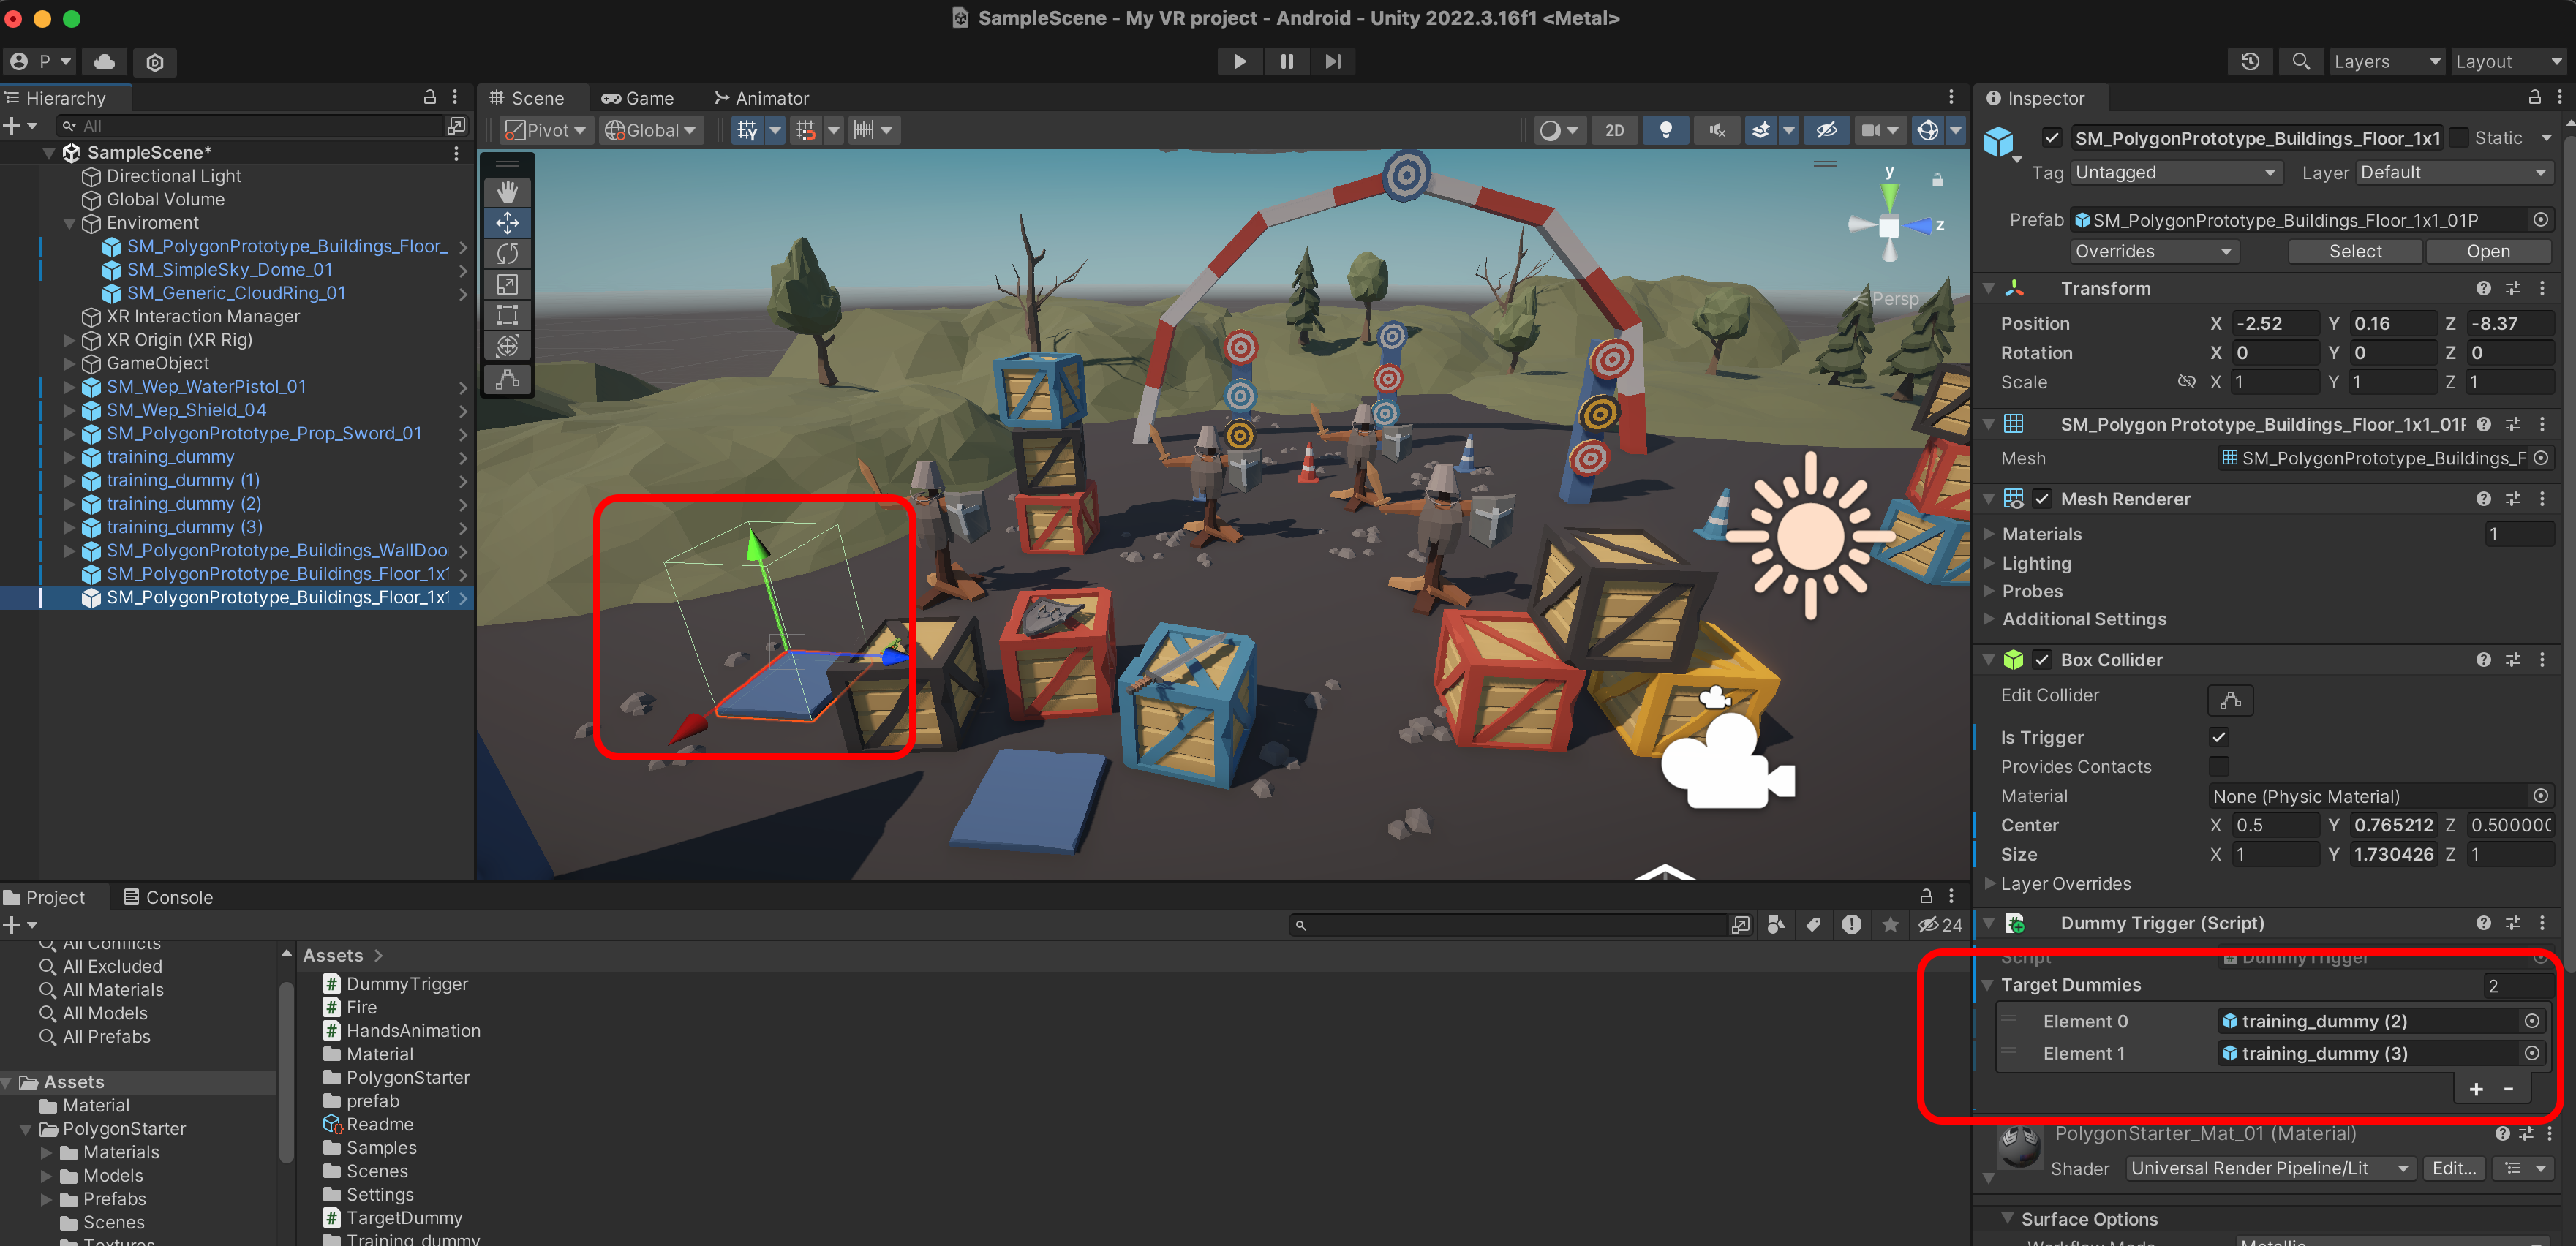Select the Scale tool
Image resolution: width=2576 pixels, height=1246 pixels.
[507, 284]
